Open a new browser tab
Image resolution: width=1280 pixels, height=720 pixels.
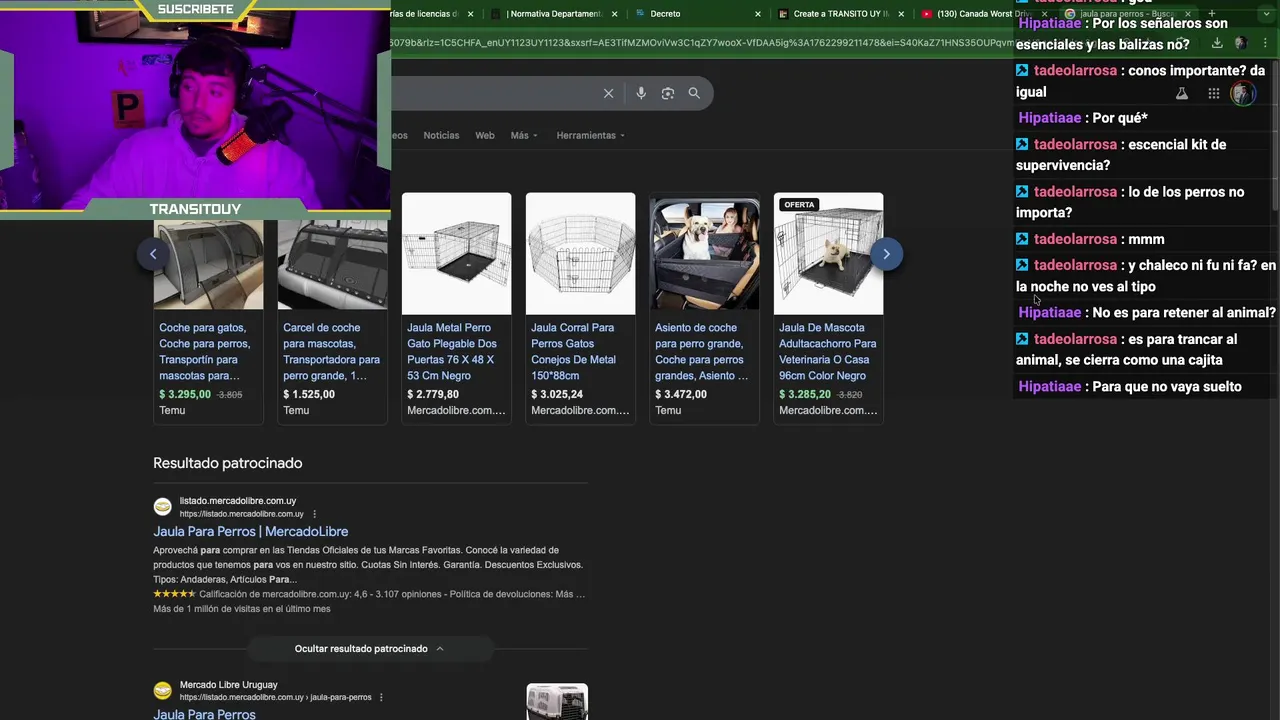[x=1212, y=14]
